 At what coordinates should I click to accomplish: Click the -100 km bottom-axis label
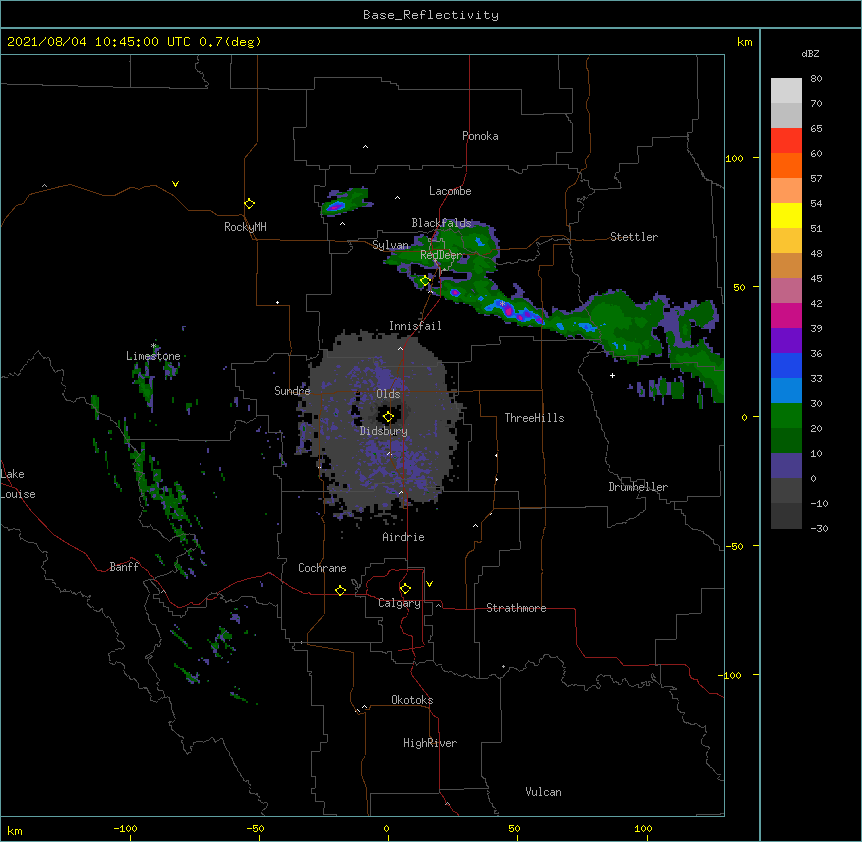pos(125,828)
